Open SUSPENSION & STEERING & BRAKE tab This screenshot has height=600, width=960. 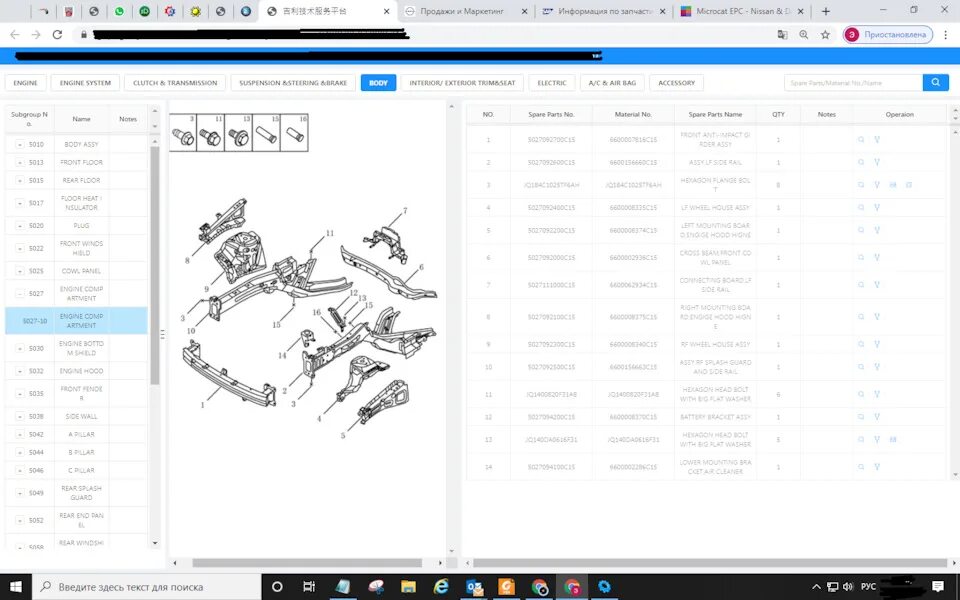pyautogui.click(x=293, y=83)
